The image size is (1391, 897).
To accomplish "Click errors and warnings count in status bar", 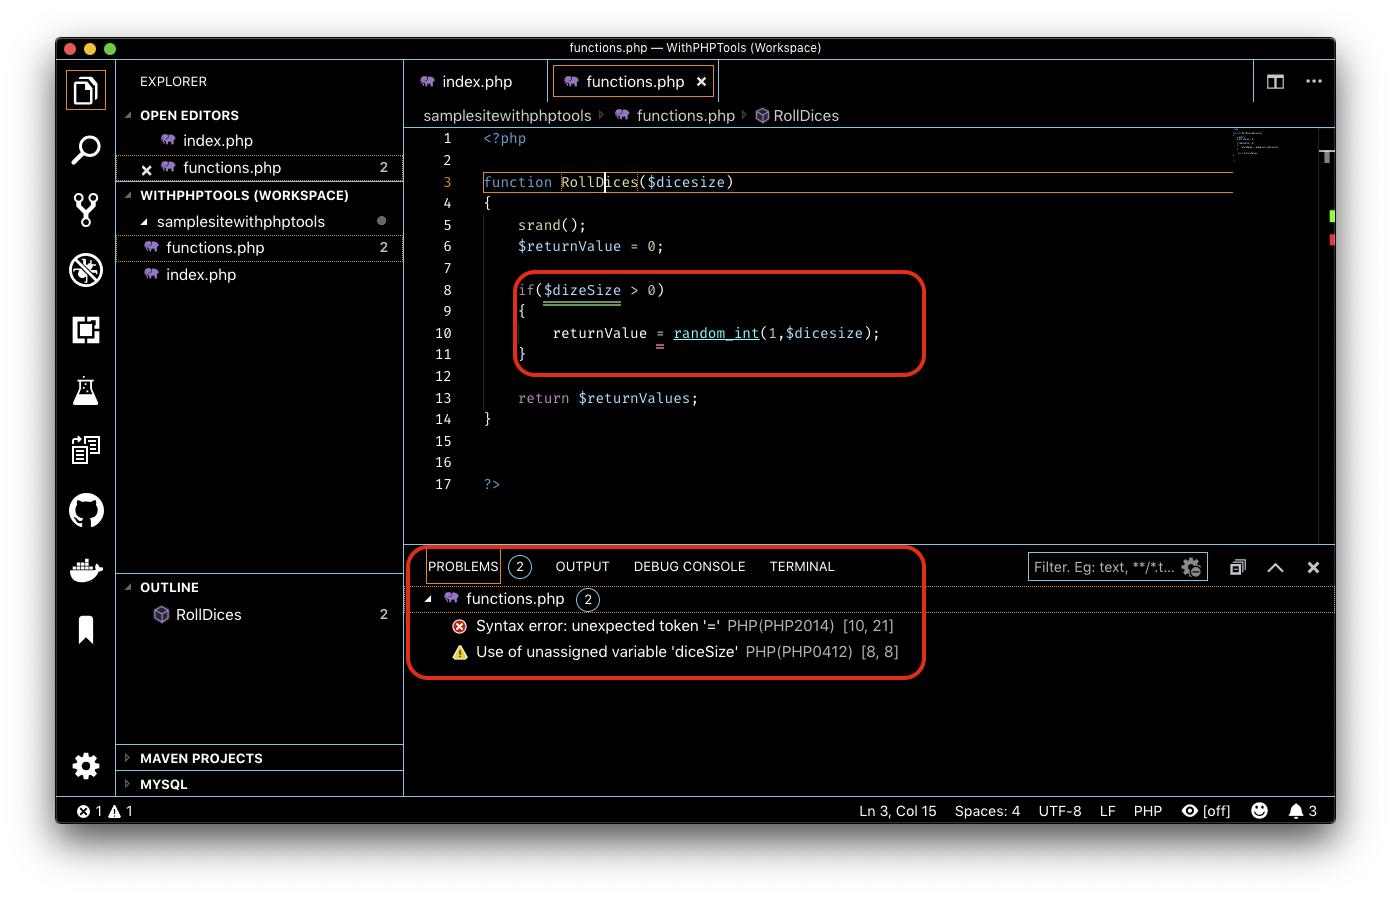I will 105,811.
